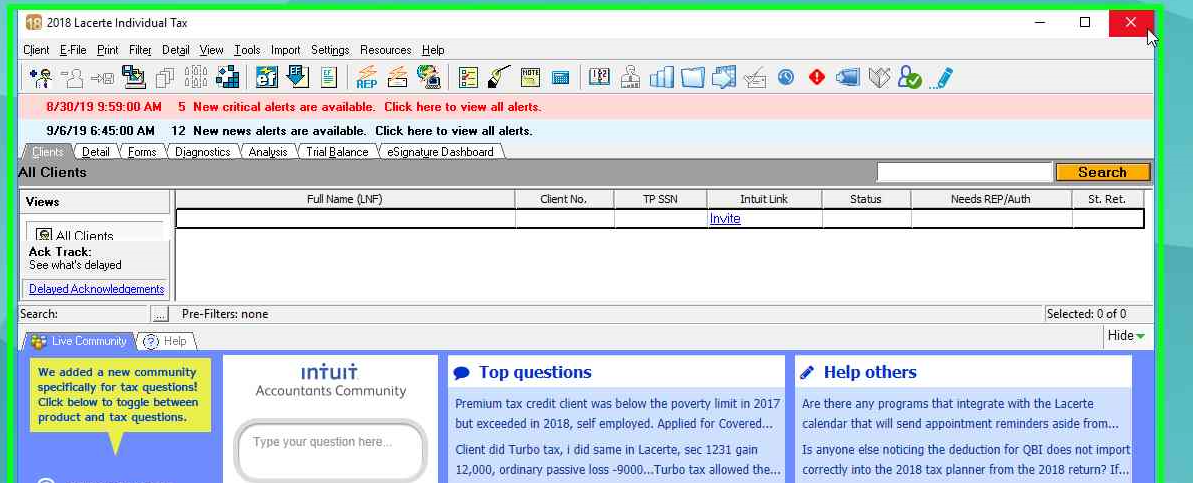Click the ellipsis button next to Search

pos(159,314)
